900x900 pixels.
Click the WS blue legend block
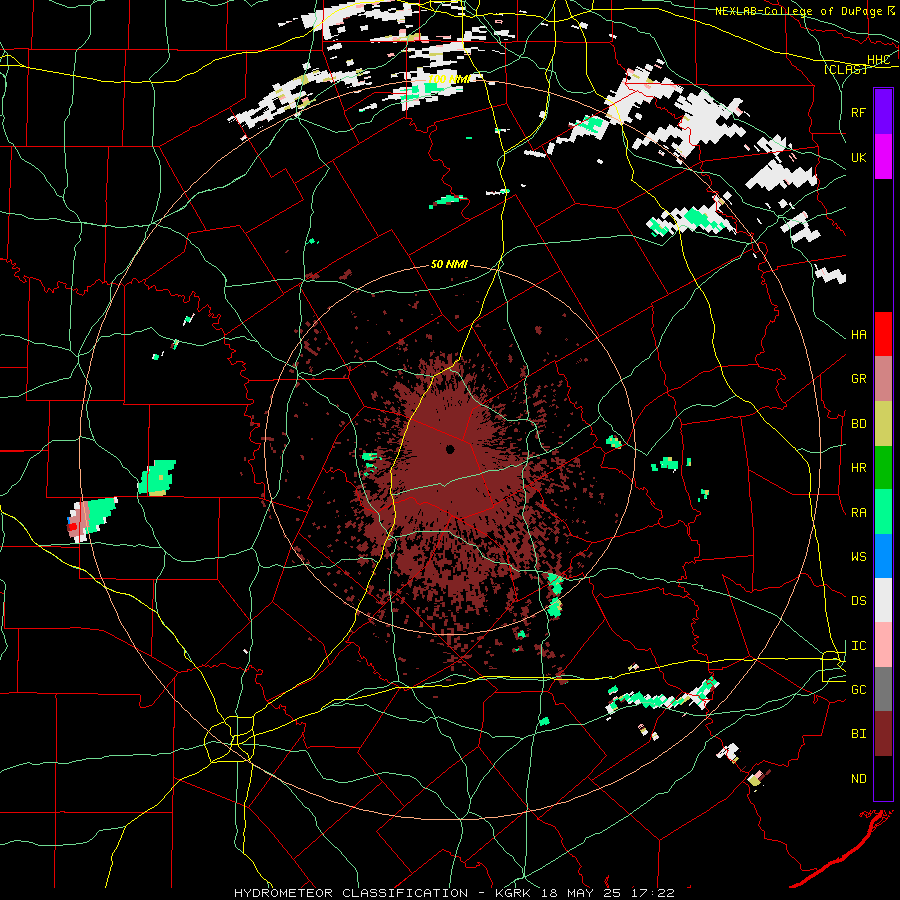pos(883,556)
